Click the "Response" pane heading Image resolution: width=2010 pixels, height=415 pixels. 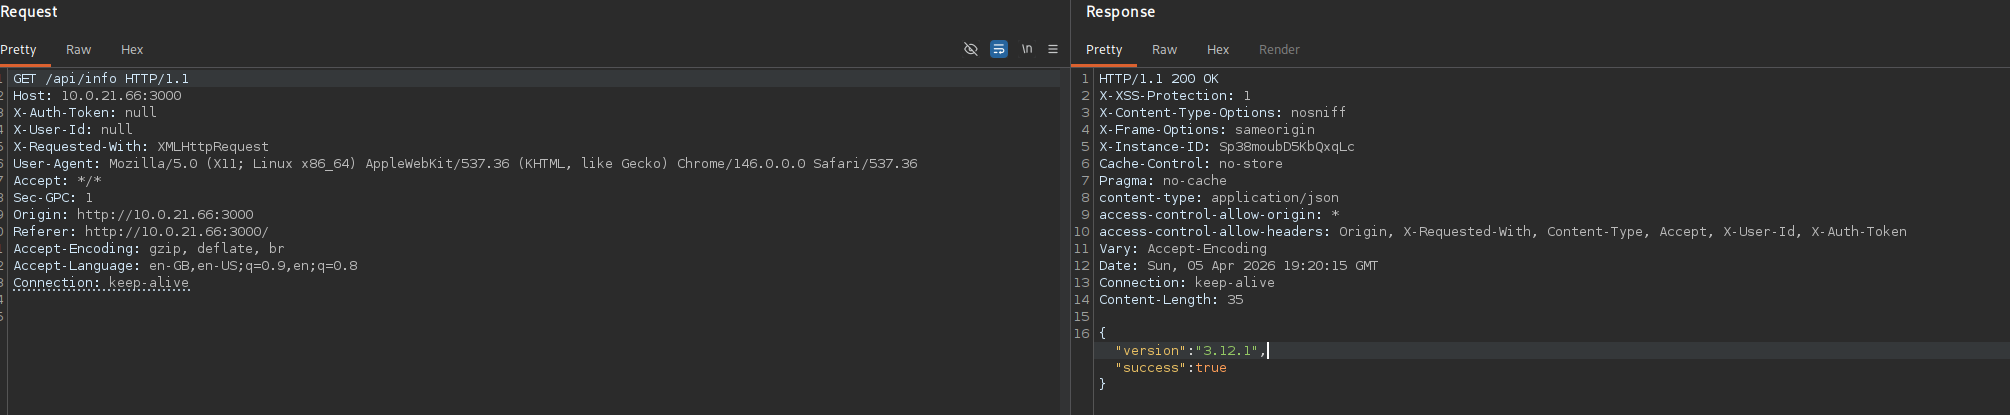pyautogui.click(x=1120, y=12)
